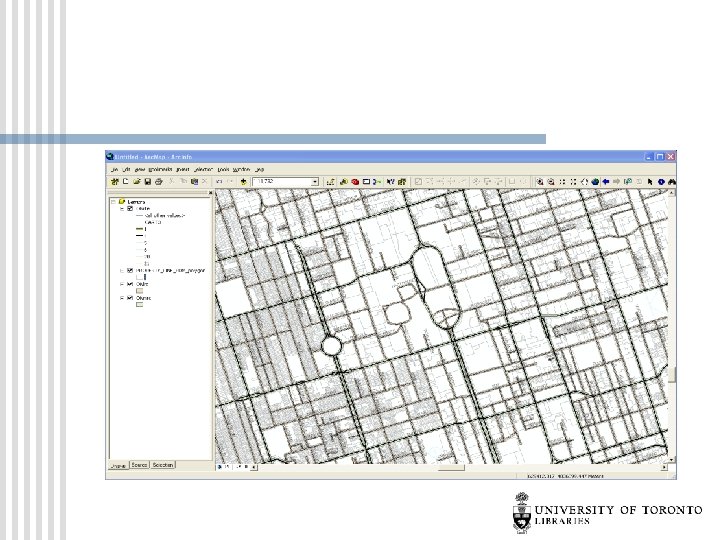The height and width of the screenshot is (540, 720).
Task: Go to next extent arrow
Action: point(617,182)
